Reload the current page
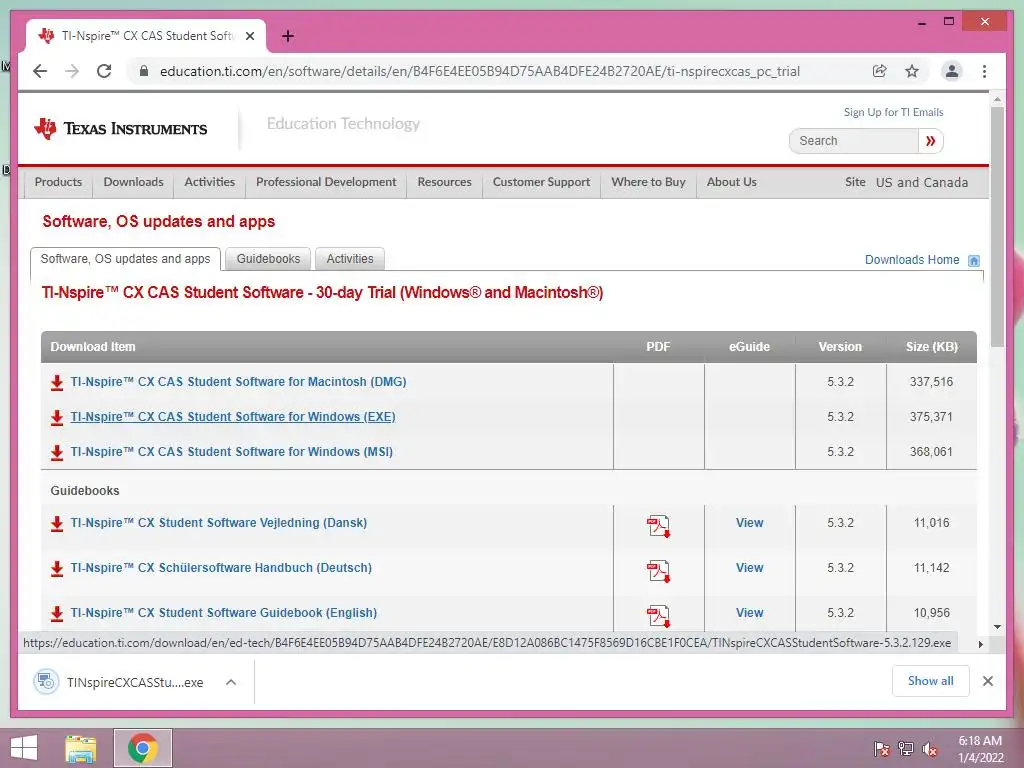Viewport: 1024px width, 768px height. 104,71
